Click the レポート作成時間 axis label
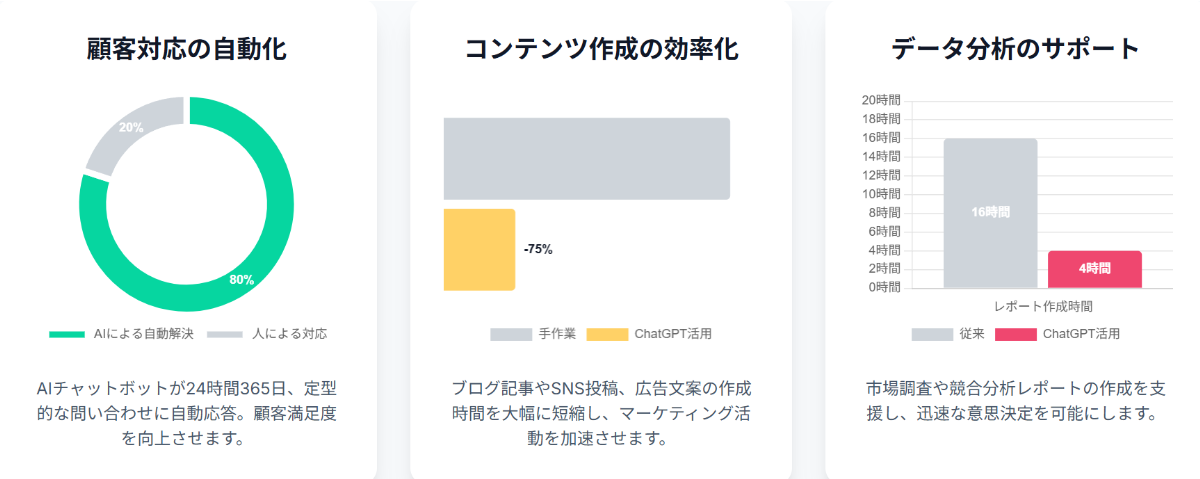 [1043, 306]
